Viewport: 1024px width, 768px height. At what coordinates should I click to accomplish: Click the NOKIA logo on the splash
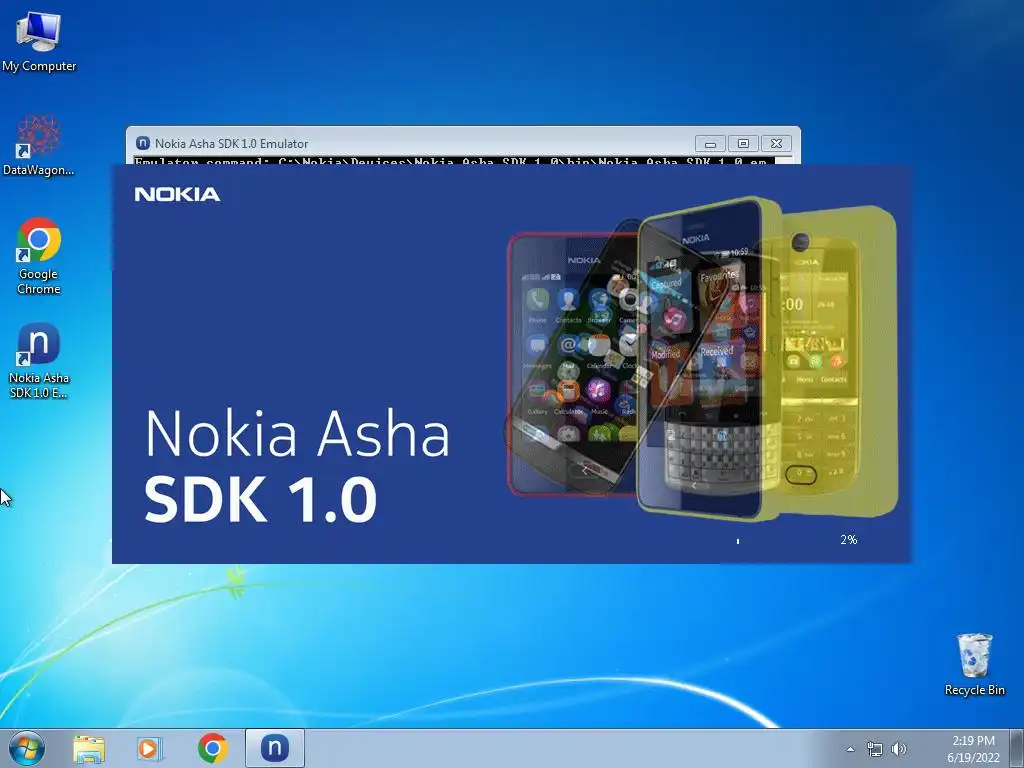coord(178,194)
